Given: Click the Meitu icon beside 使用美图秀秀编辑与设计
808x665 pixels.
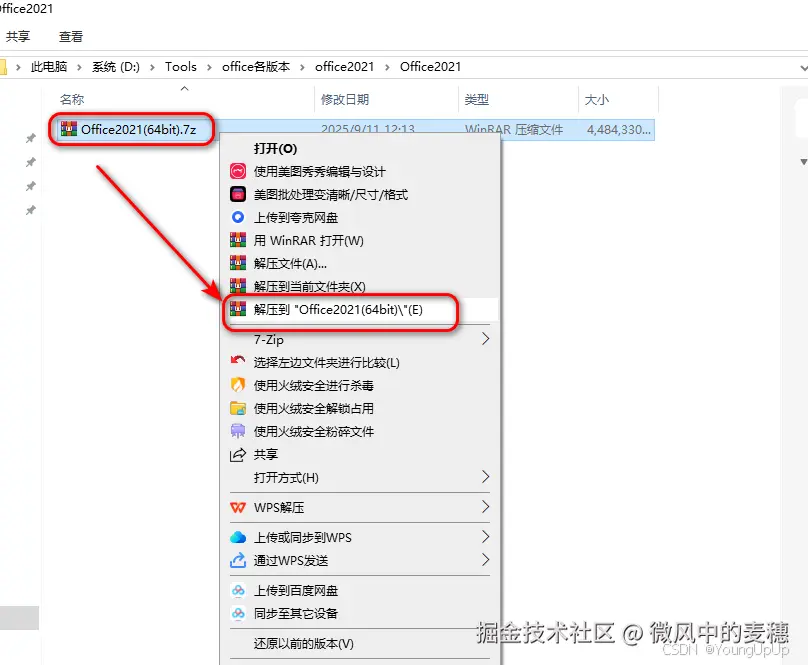Looking at the screenshot, I should 239,171.
